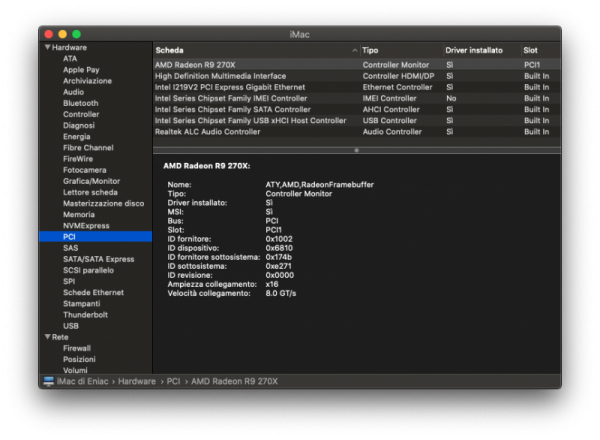Select SATA/SATA Express in the sidebar
The width and height of the screenshot is (600, 440).
pos(98,259)
